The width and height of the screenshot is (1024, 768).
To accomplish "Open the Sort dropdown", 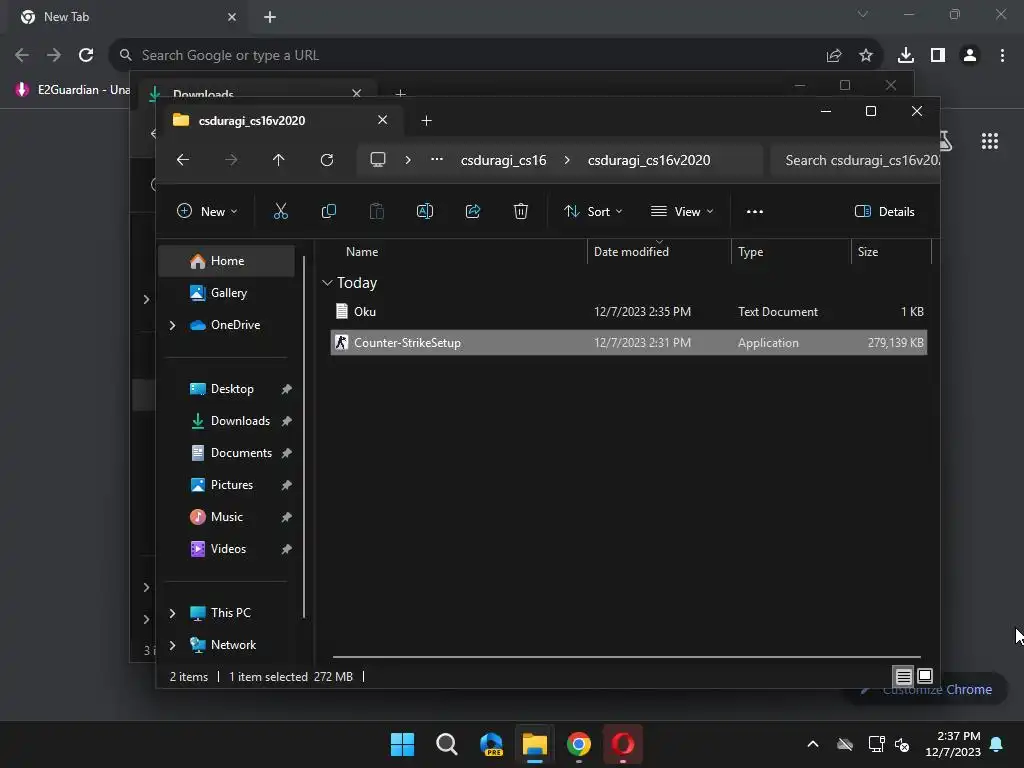I will coord(593,212).
